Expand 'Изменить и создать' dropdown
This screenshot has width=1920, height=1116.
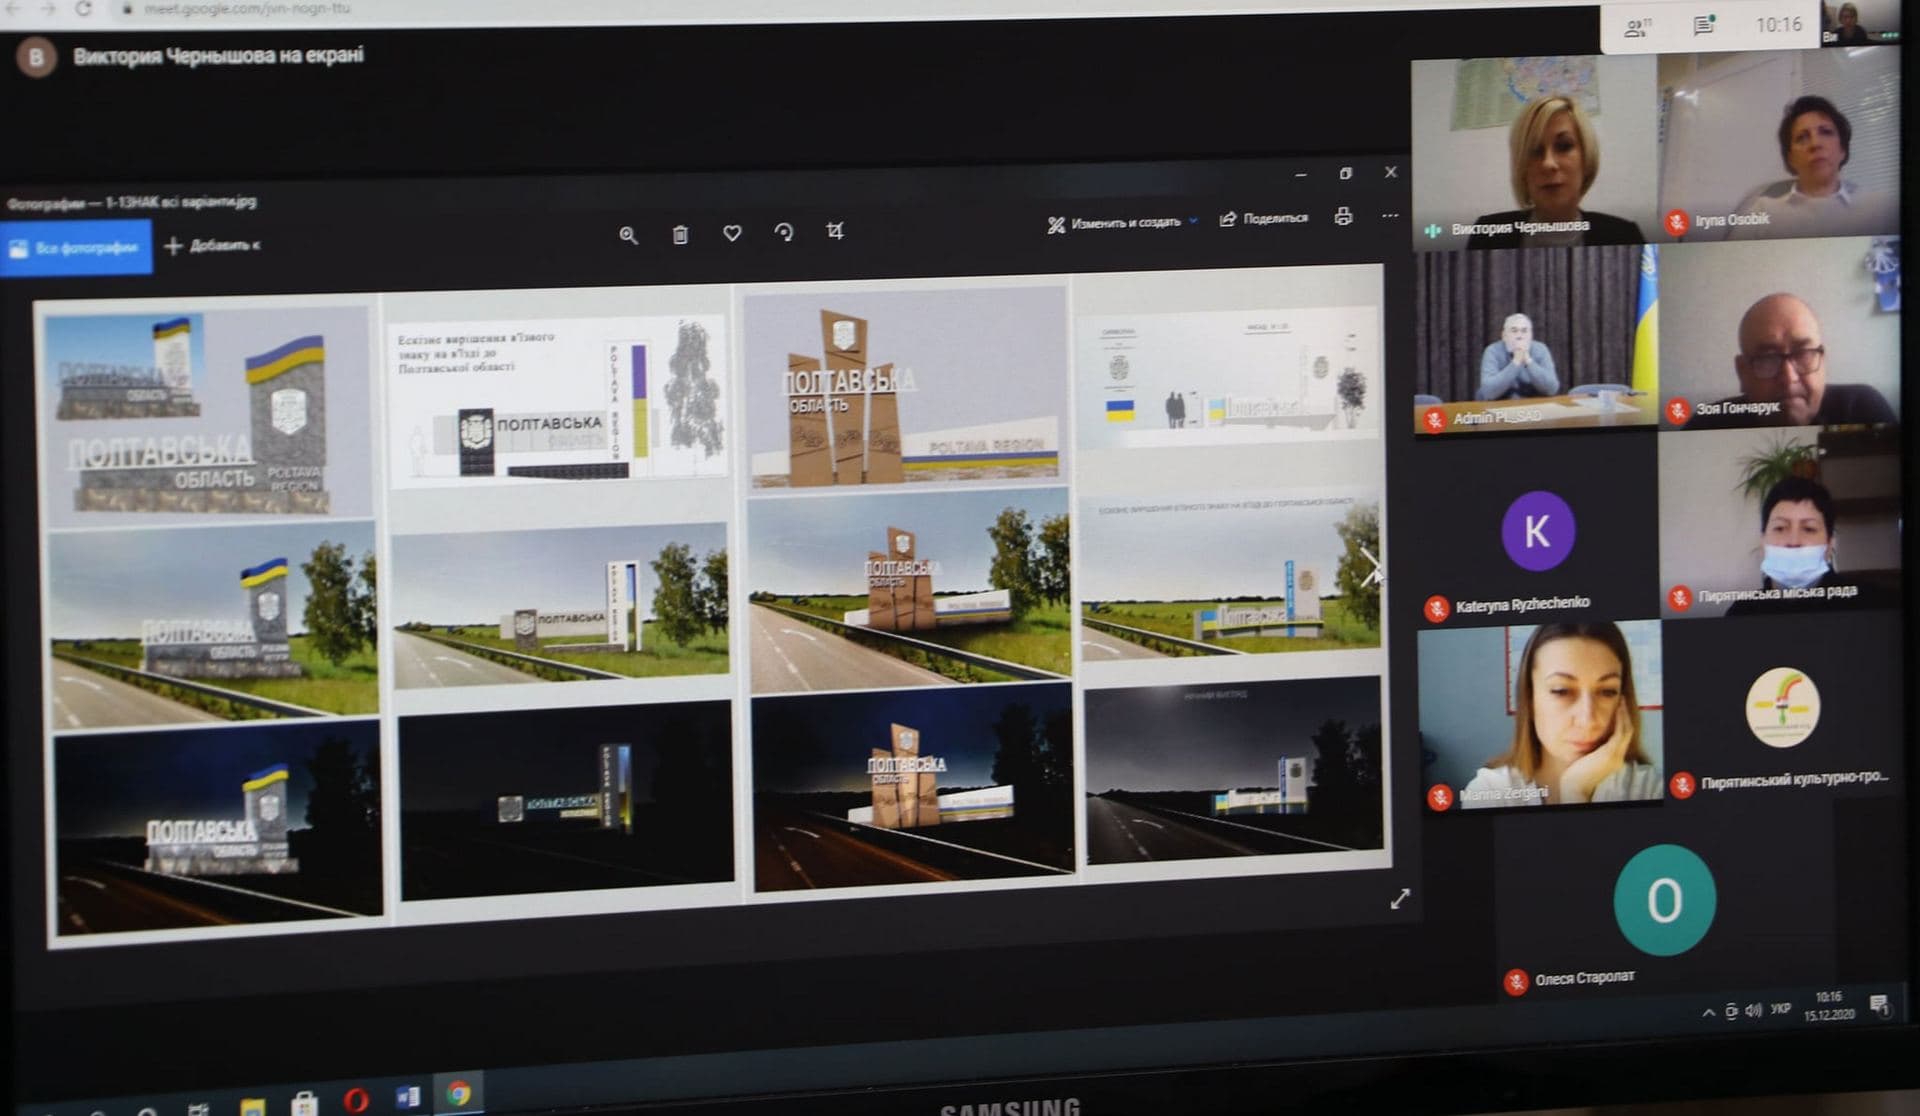[1122, 223]
